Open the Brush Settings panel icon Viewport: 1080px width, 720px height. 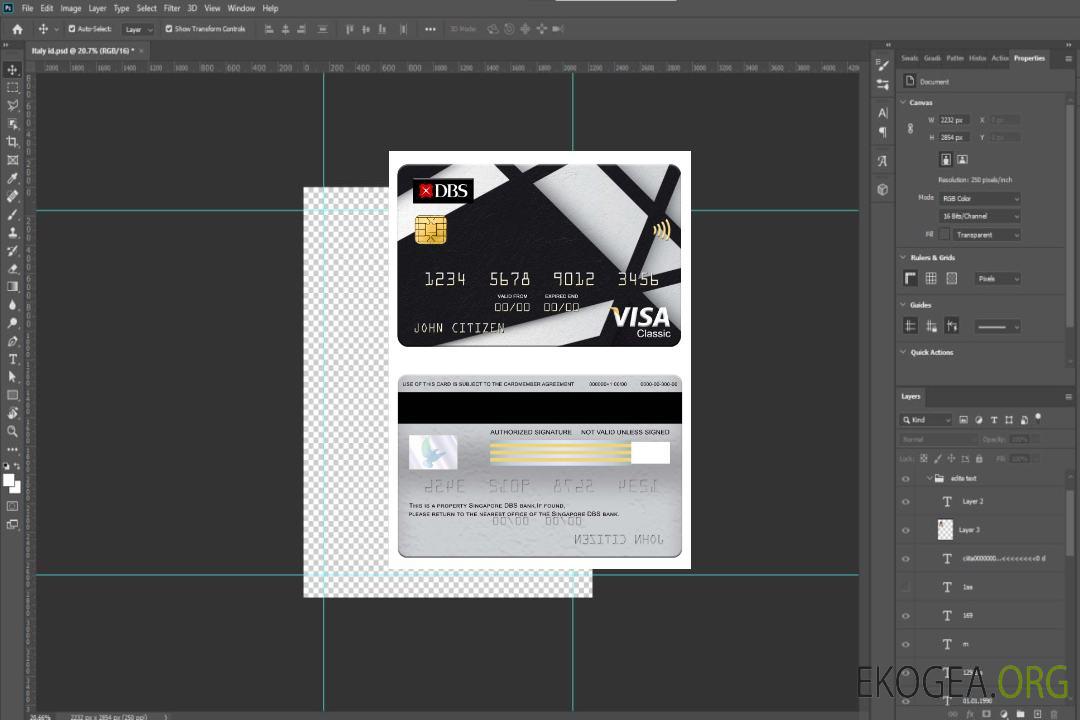[x=883, y=65]
